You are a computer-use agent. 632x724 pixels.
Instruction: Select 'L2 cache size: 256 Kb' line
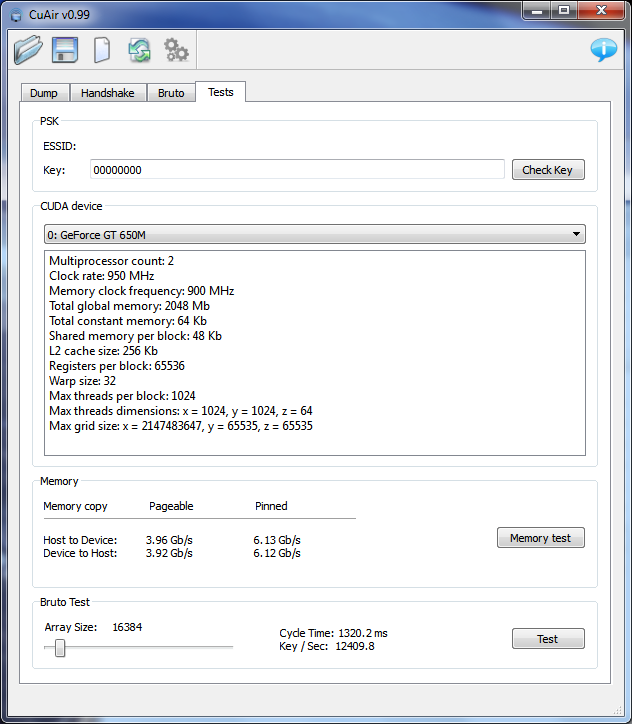[103, 351]
